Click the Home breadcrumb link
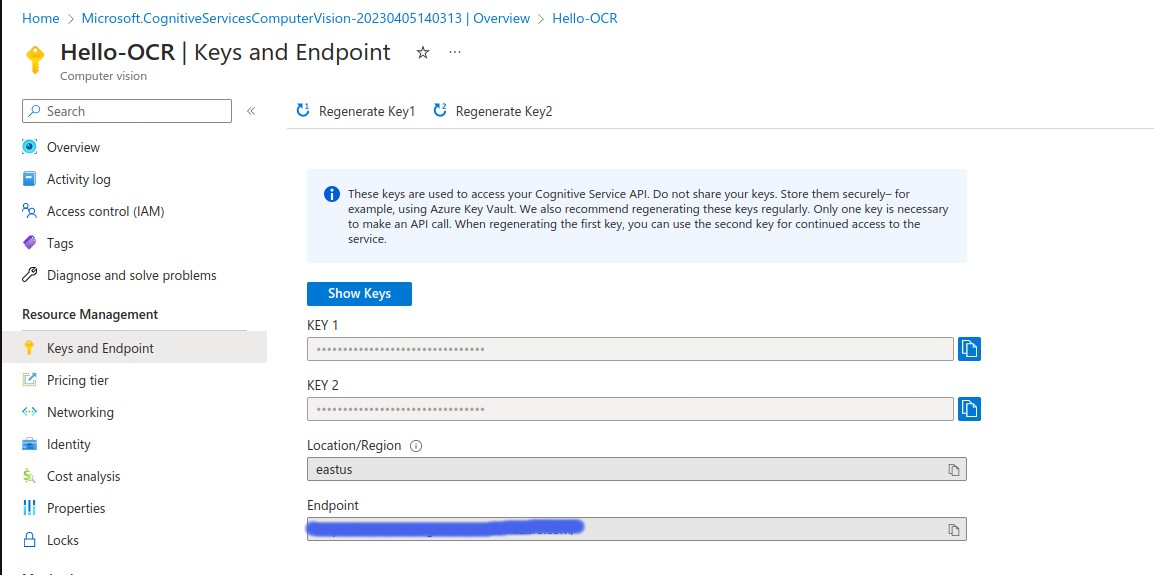The image size is (1154, 575). 40,18
